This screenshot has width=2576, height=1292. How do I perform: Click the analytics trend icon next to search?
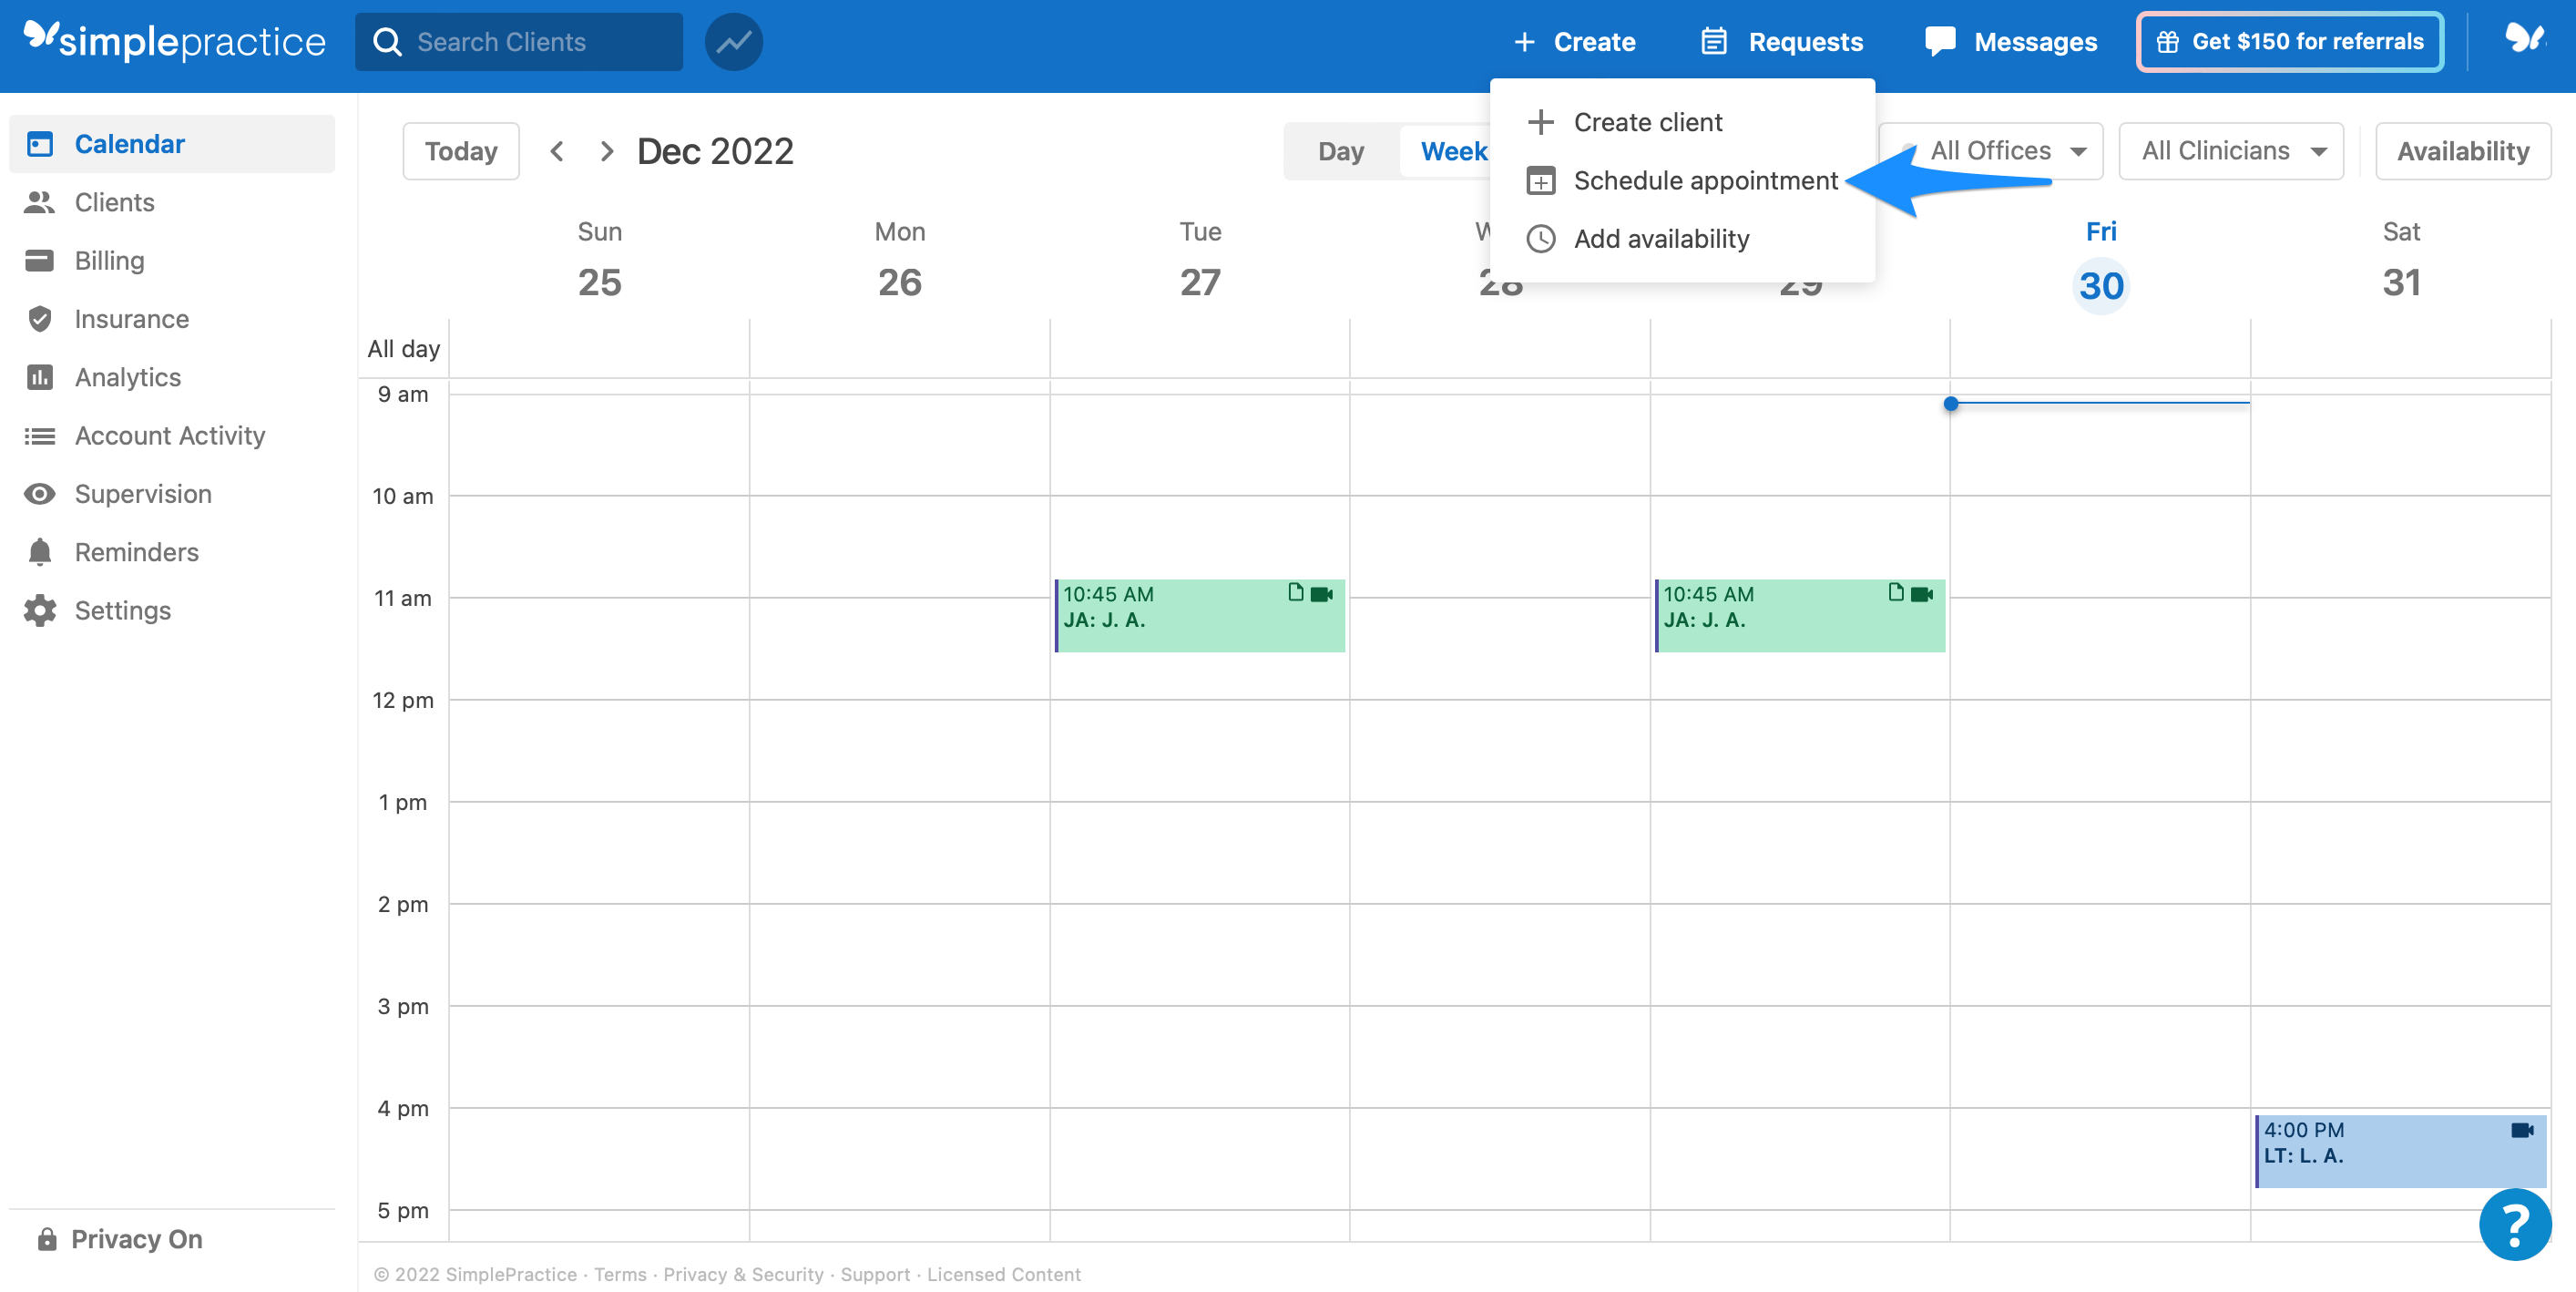pyautogui.click(x=733, y=41)
